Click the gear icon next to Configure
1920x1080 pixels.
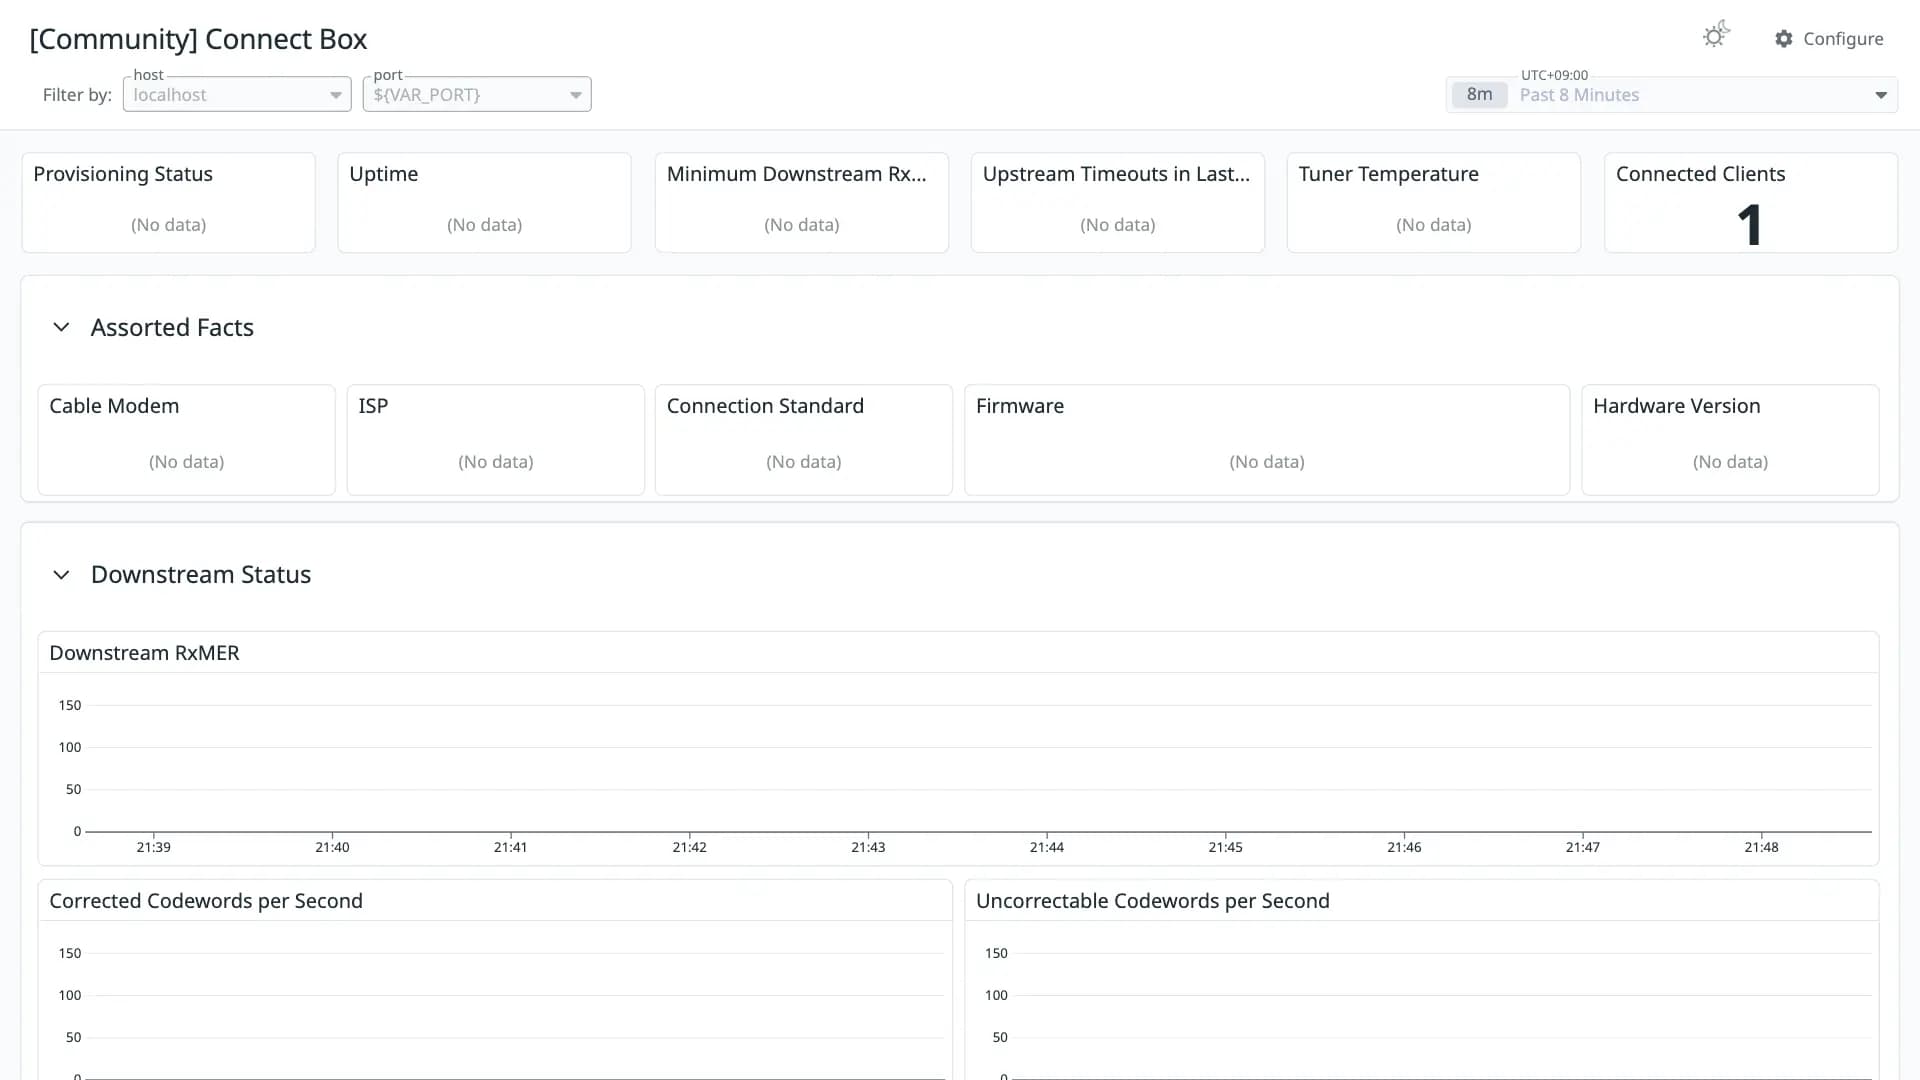pyautogui.click(x=1784, y=38)
